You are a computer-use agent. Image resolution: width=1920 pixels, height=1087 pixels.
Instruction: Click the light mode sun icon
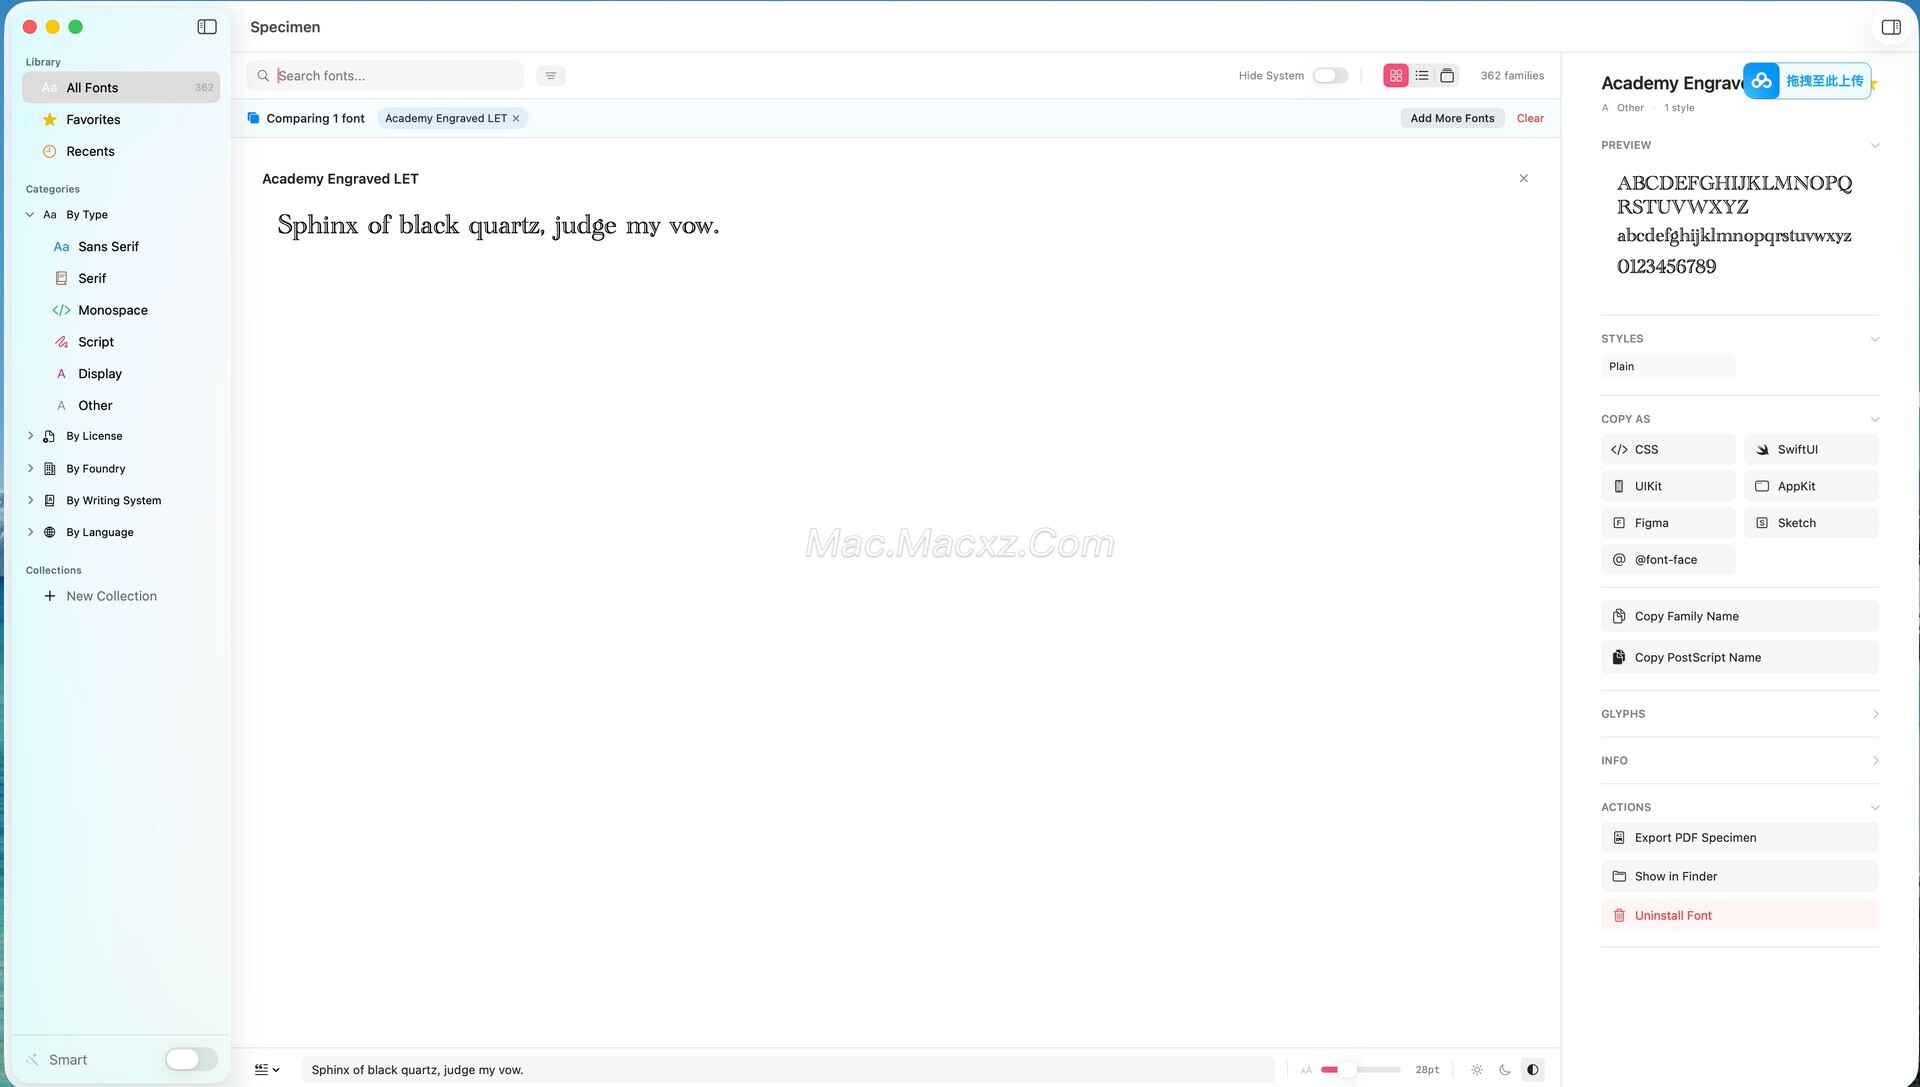click(1477, 1070)
